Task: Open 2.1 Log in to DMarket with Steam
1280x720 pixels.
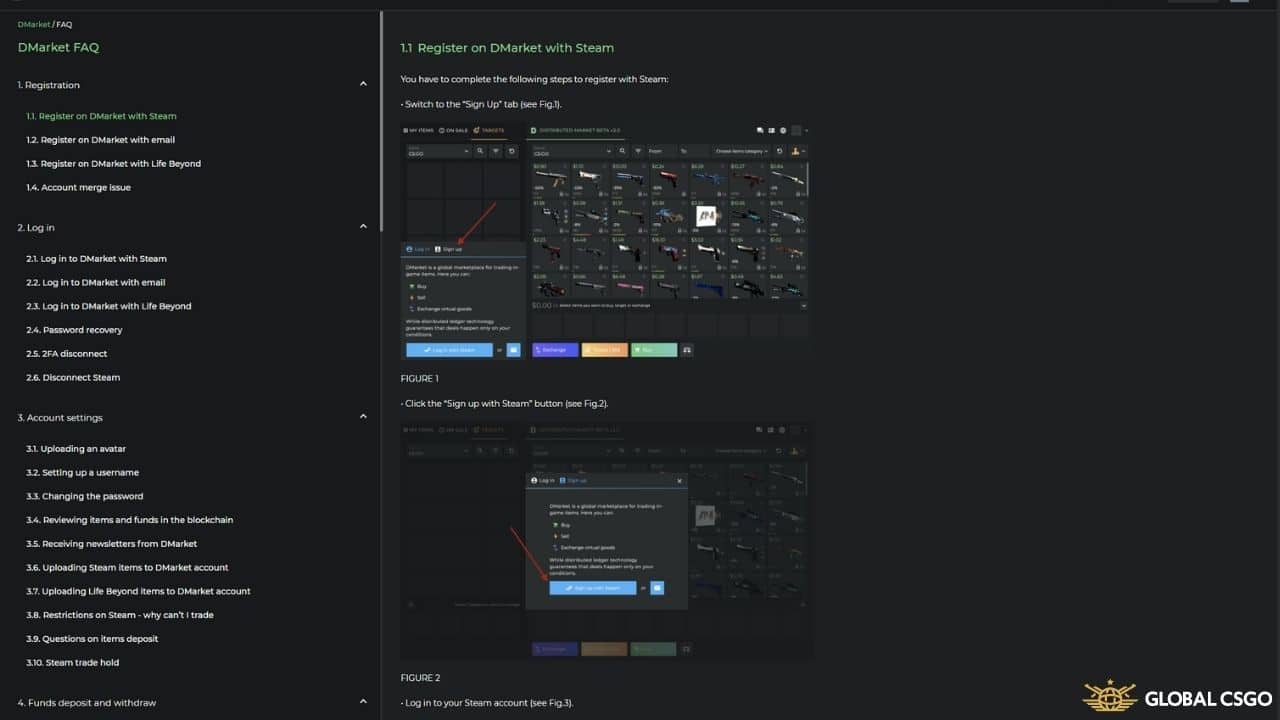Action: [97, 259]
